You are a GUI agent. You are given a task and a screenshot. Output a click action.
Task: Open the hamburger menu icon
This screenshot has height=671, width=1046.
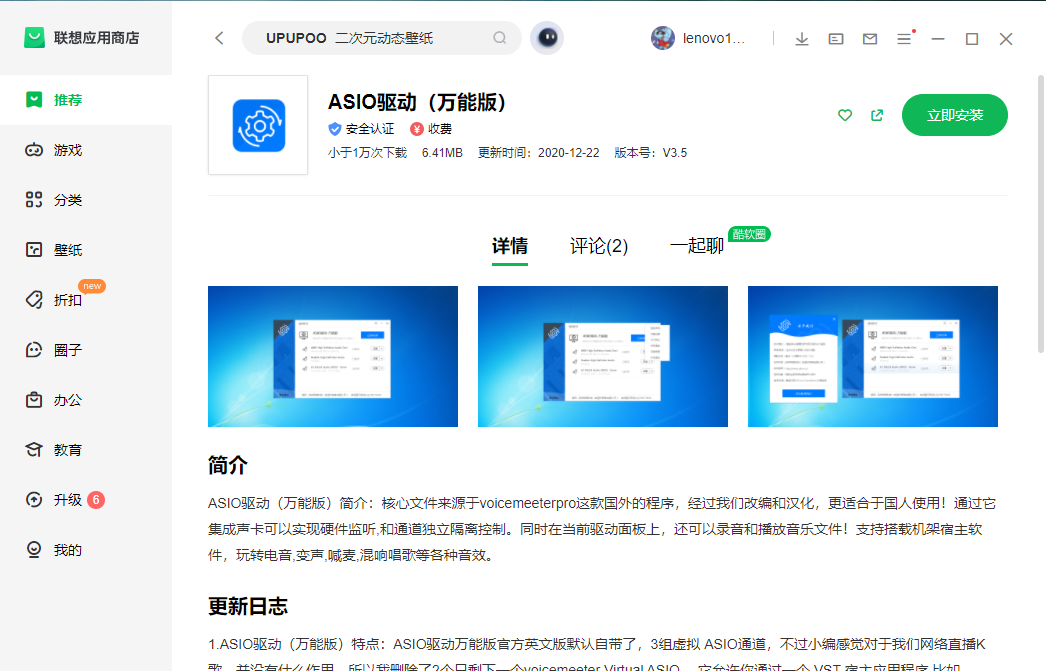[905, 39]
